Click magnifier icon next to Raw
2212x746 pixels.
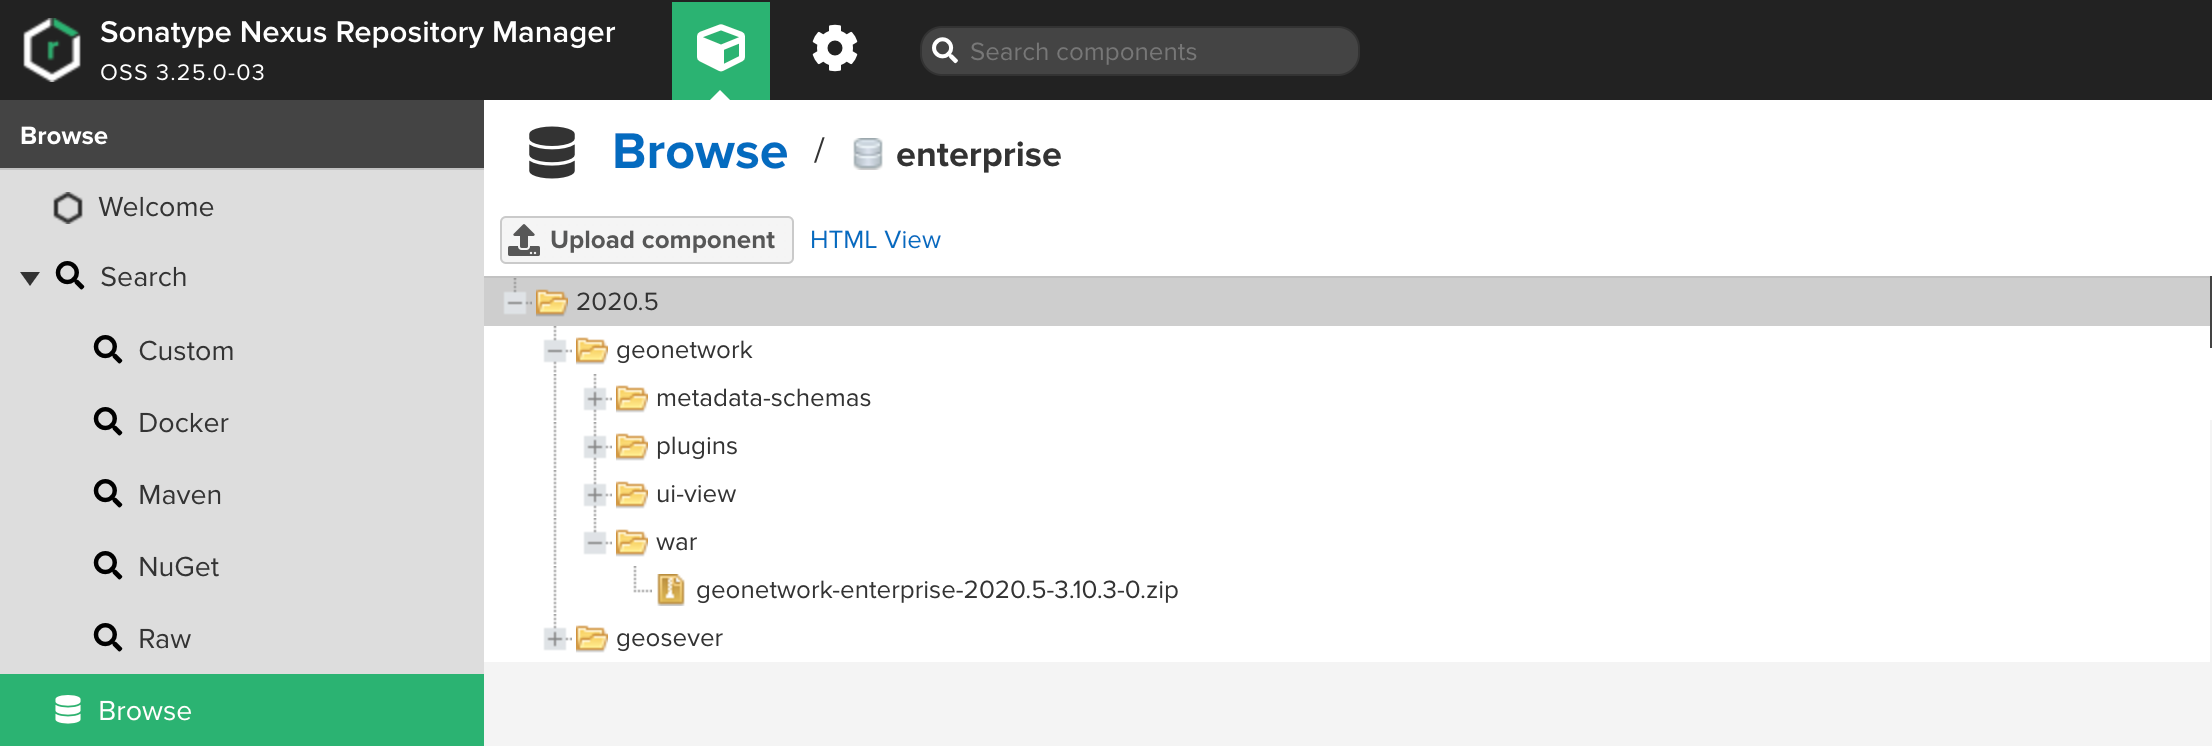108,637
